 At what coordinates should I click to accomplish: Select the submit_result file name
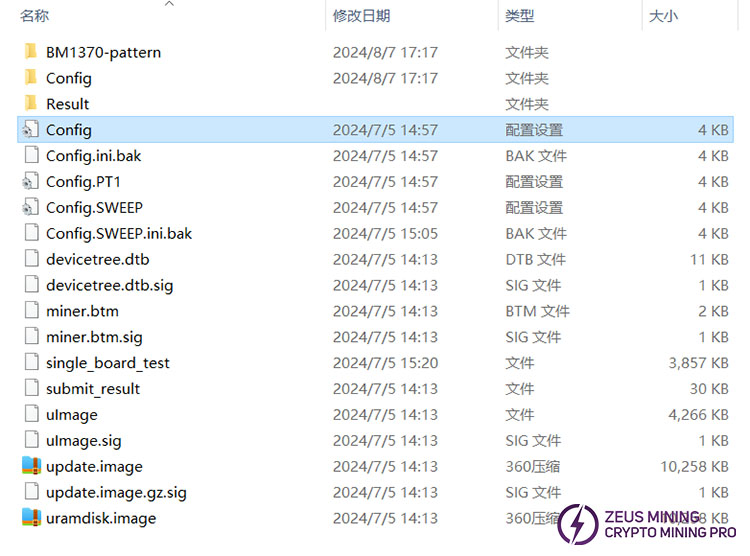[x=93, y=389]
